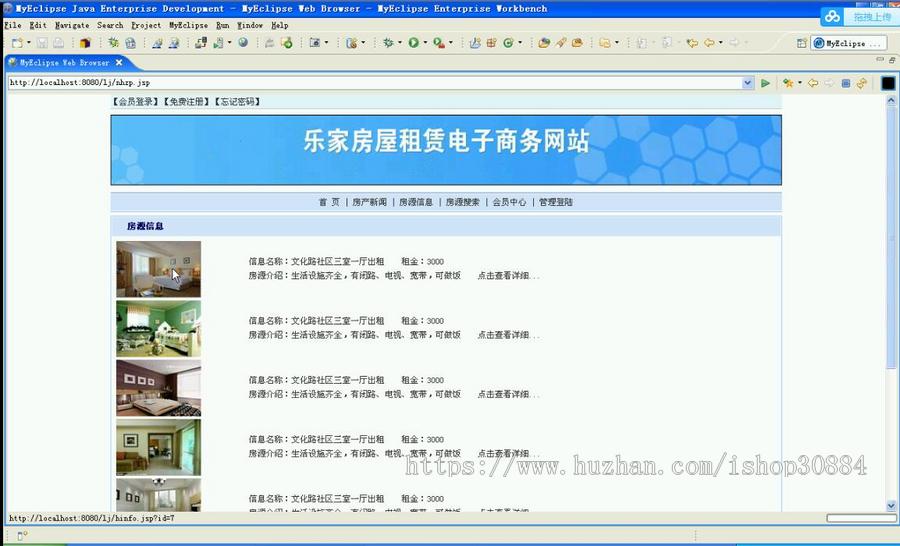Open the Navigate menu
The height and width of the screenshot is (546, 900).
click(x=72, y=25)
